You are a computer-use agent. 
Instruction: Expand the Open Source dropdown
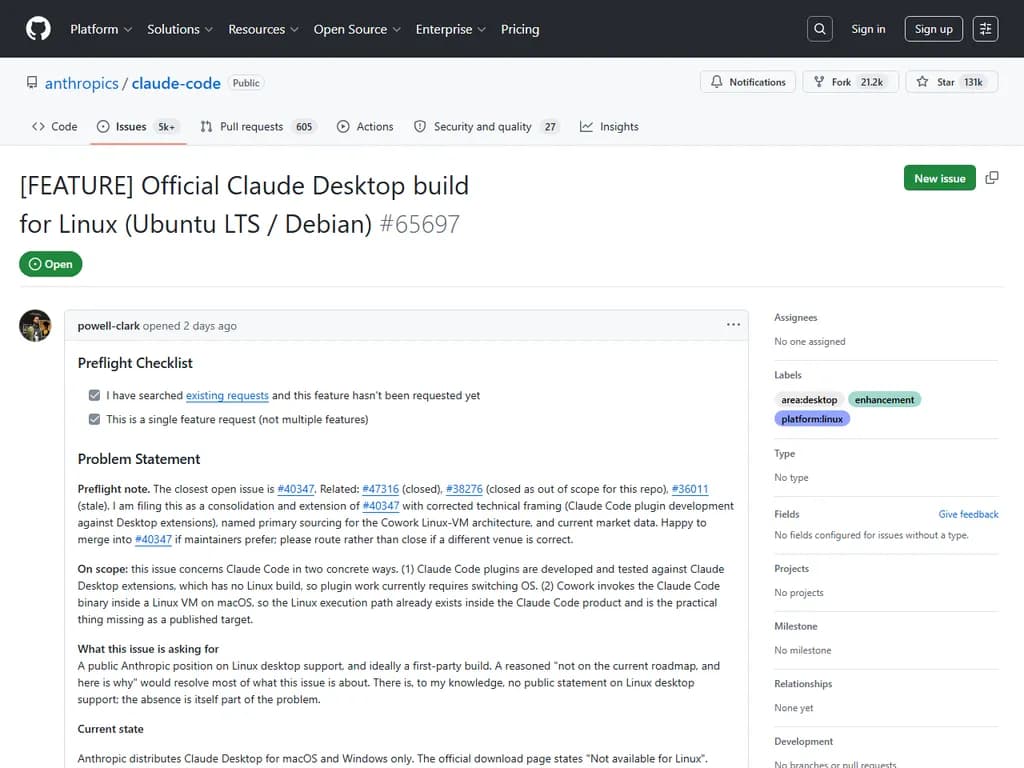[357, 29]
